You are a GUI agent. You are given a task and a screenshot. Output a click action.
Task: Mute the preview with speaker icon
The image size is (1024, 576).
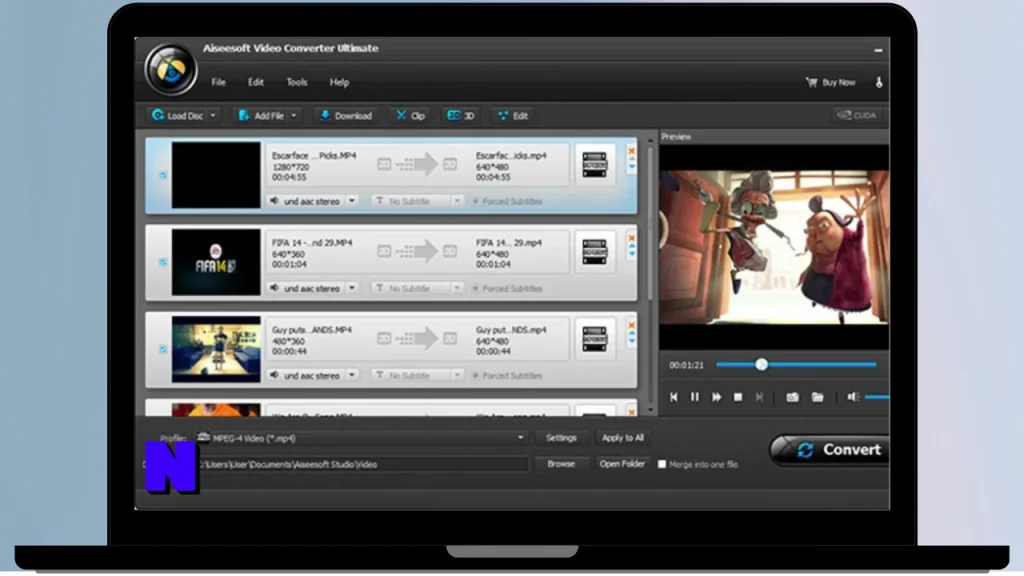point(853,397)
